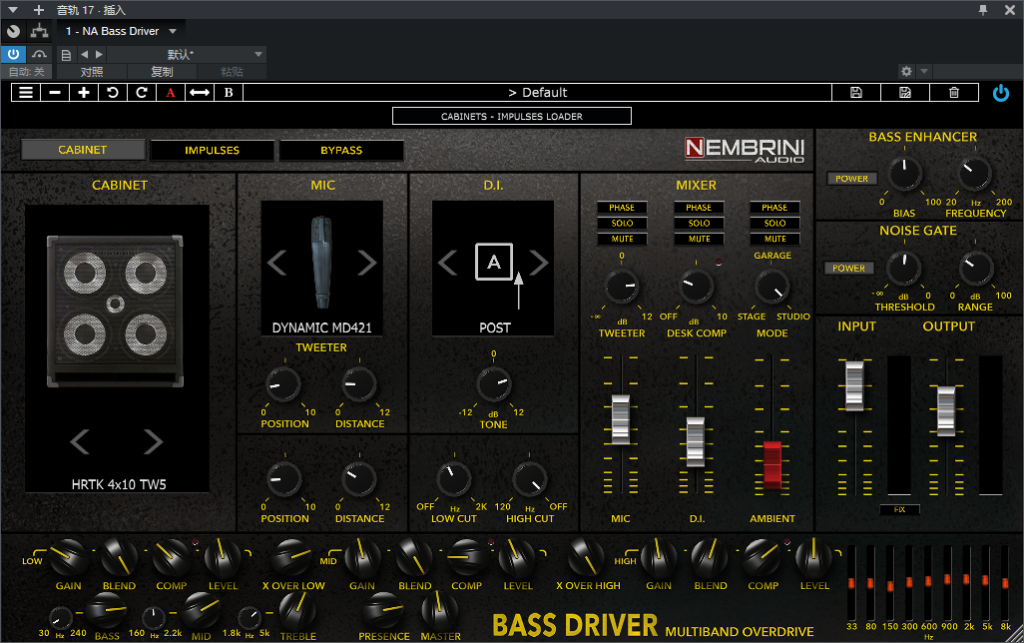Toggle plugin power with the blue power icon
Image resolution: width=1024 pixels, height=643 pixels.
[1000, 93]
